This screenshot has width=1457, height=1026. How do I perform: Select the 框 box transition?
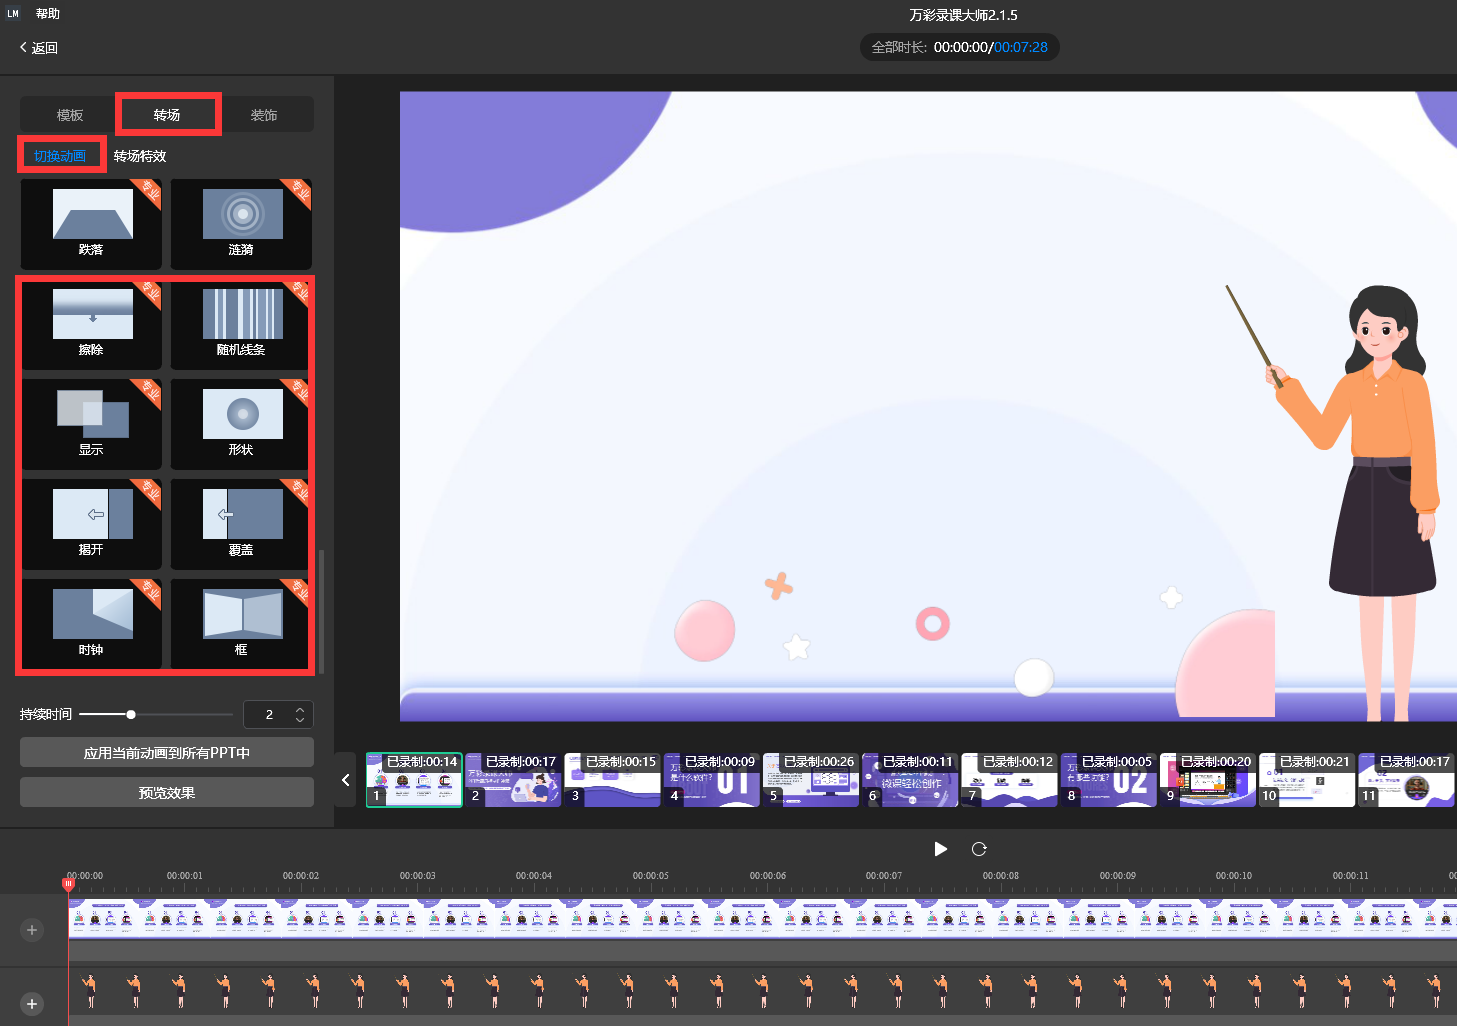tap(241, 624)
